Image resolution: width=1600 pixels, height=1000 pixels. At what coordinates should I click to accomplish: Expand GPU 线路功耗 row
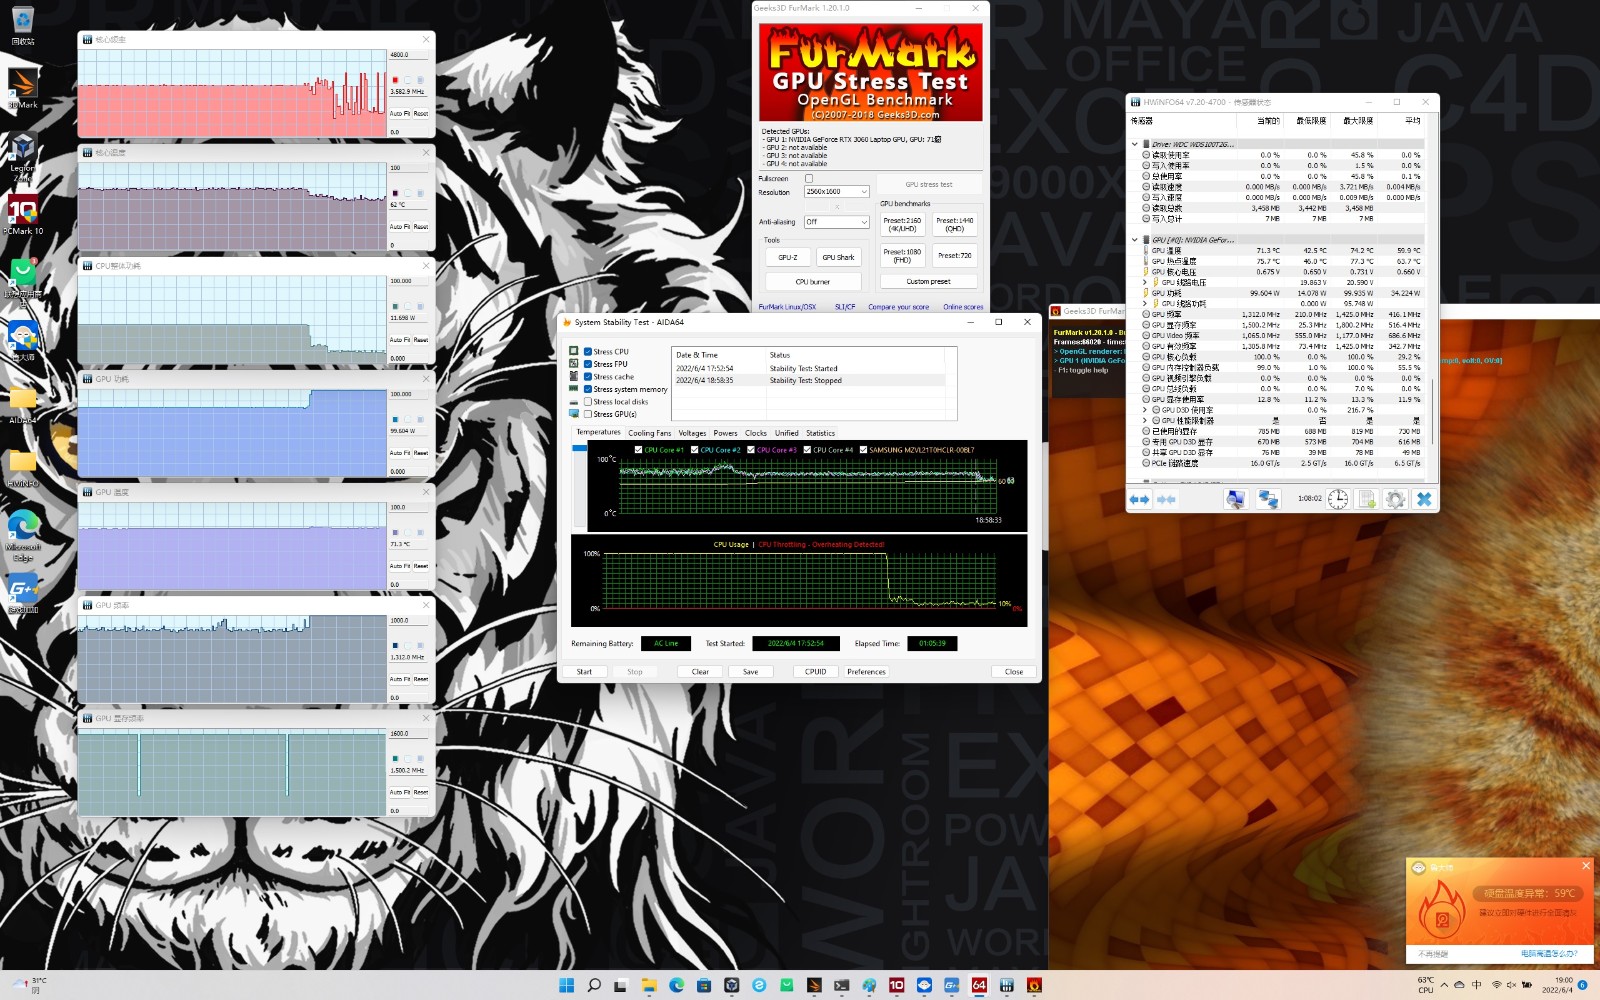tap(1145, 303)
